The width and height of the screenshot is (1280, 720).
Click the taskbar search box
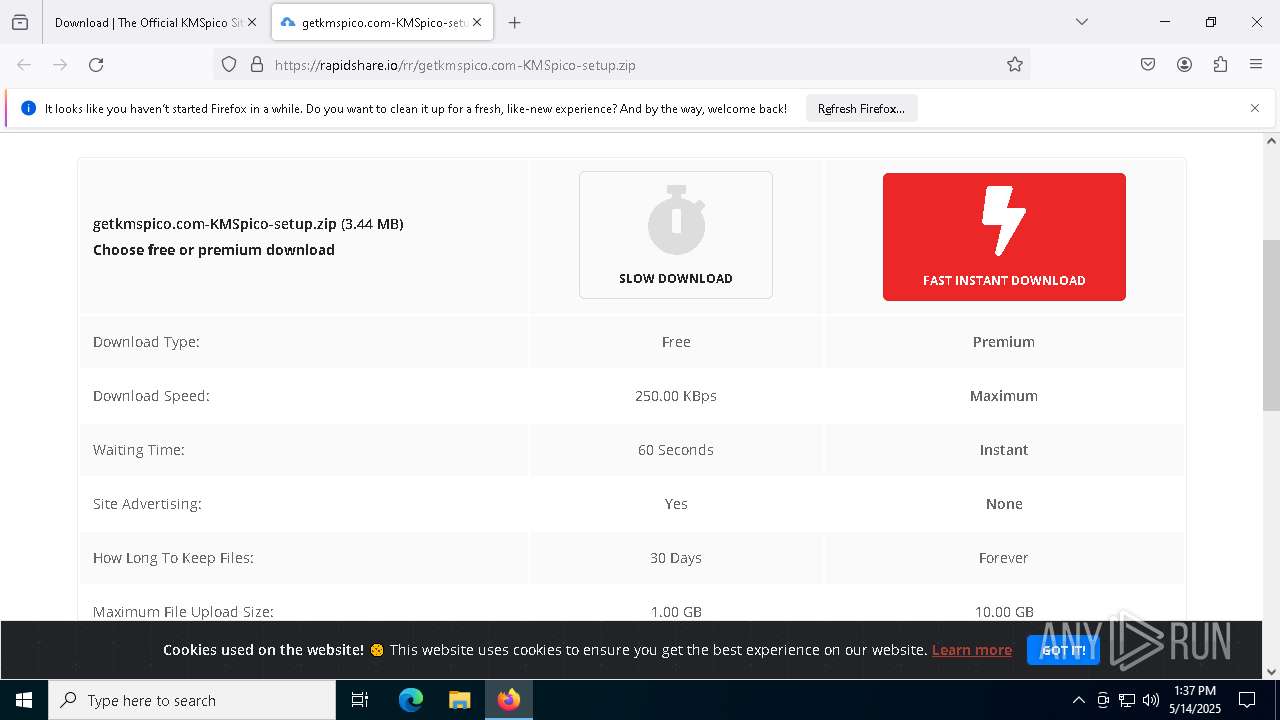192,700
